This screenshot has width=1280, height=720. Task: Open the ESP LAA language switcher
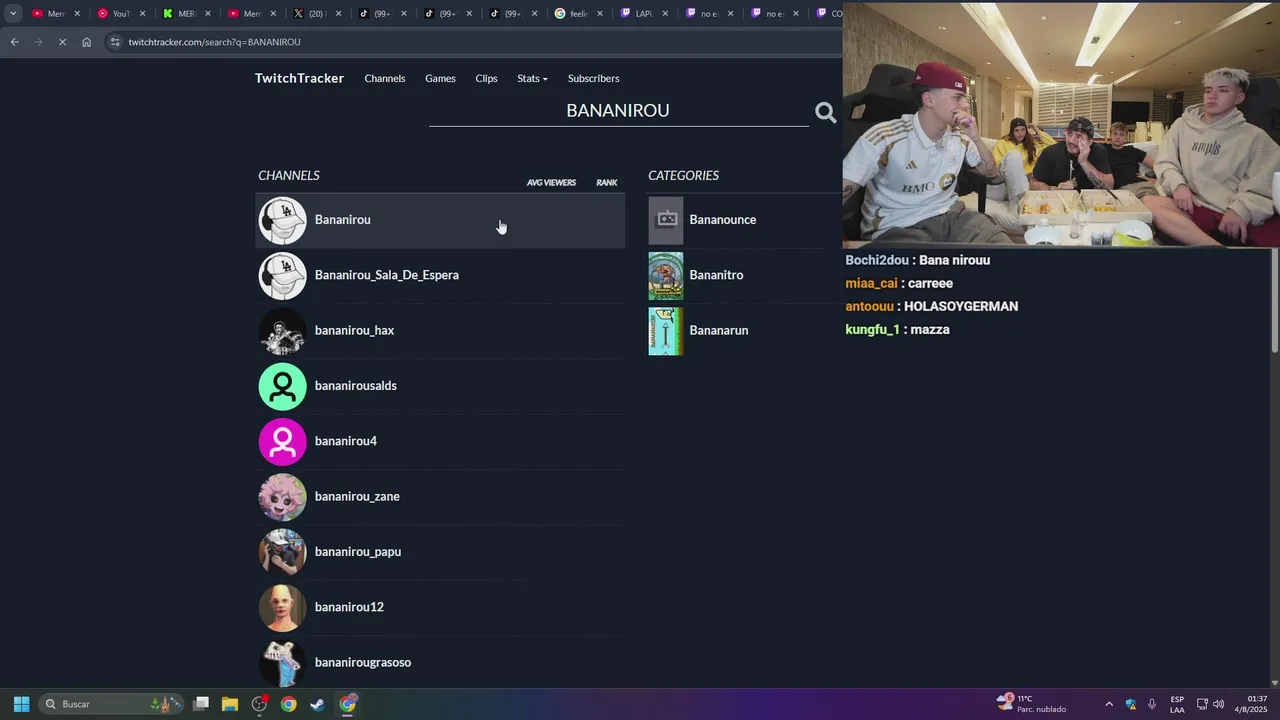[x=1177, y=704]
